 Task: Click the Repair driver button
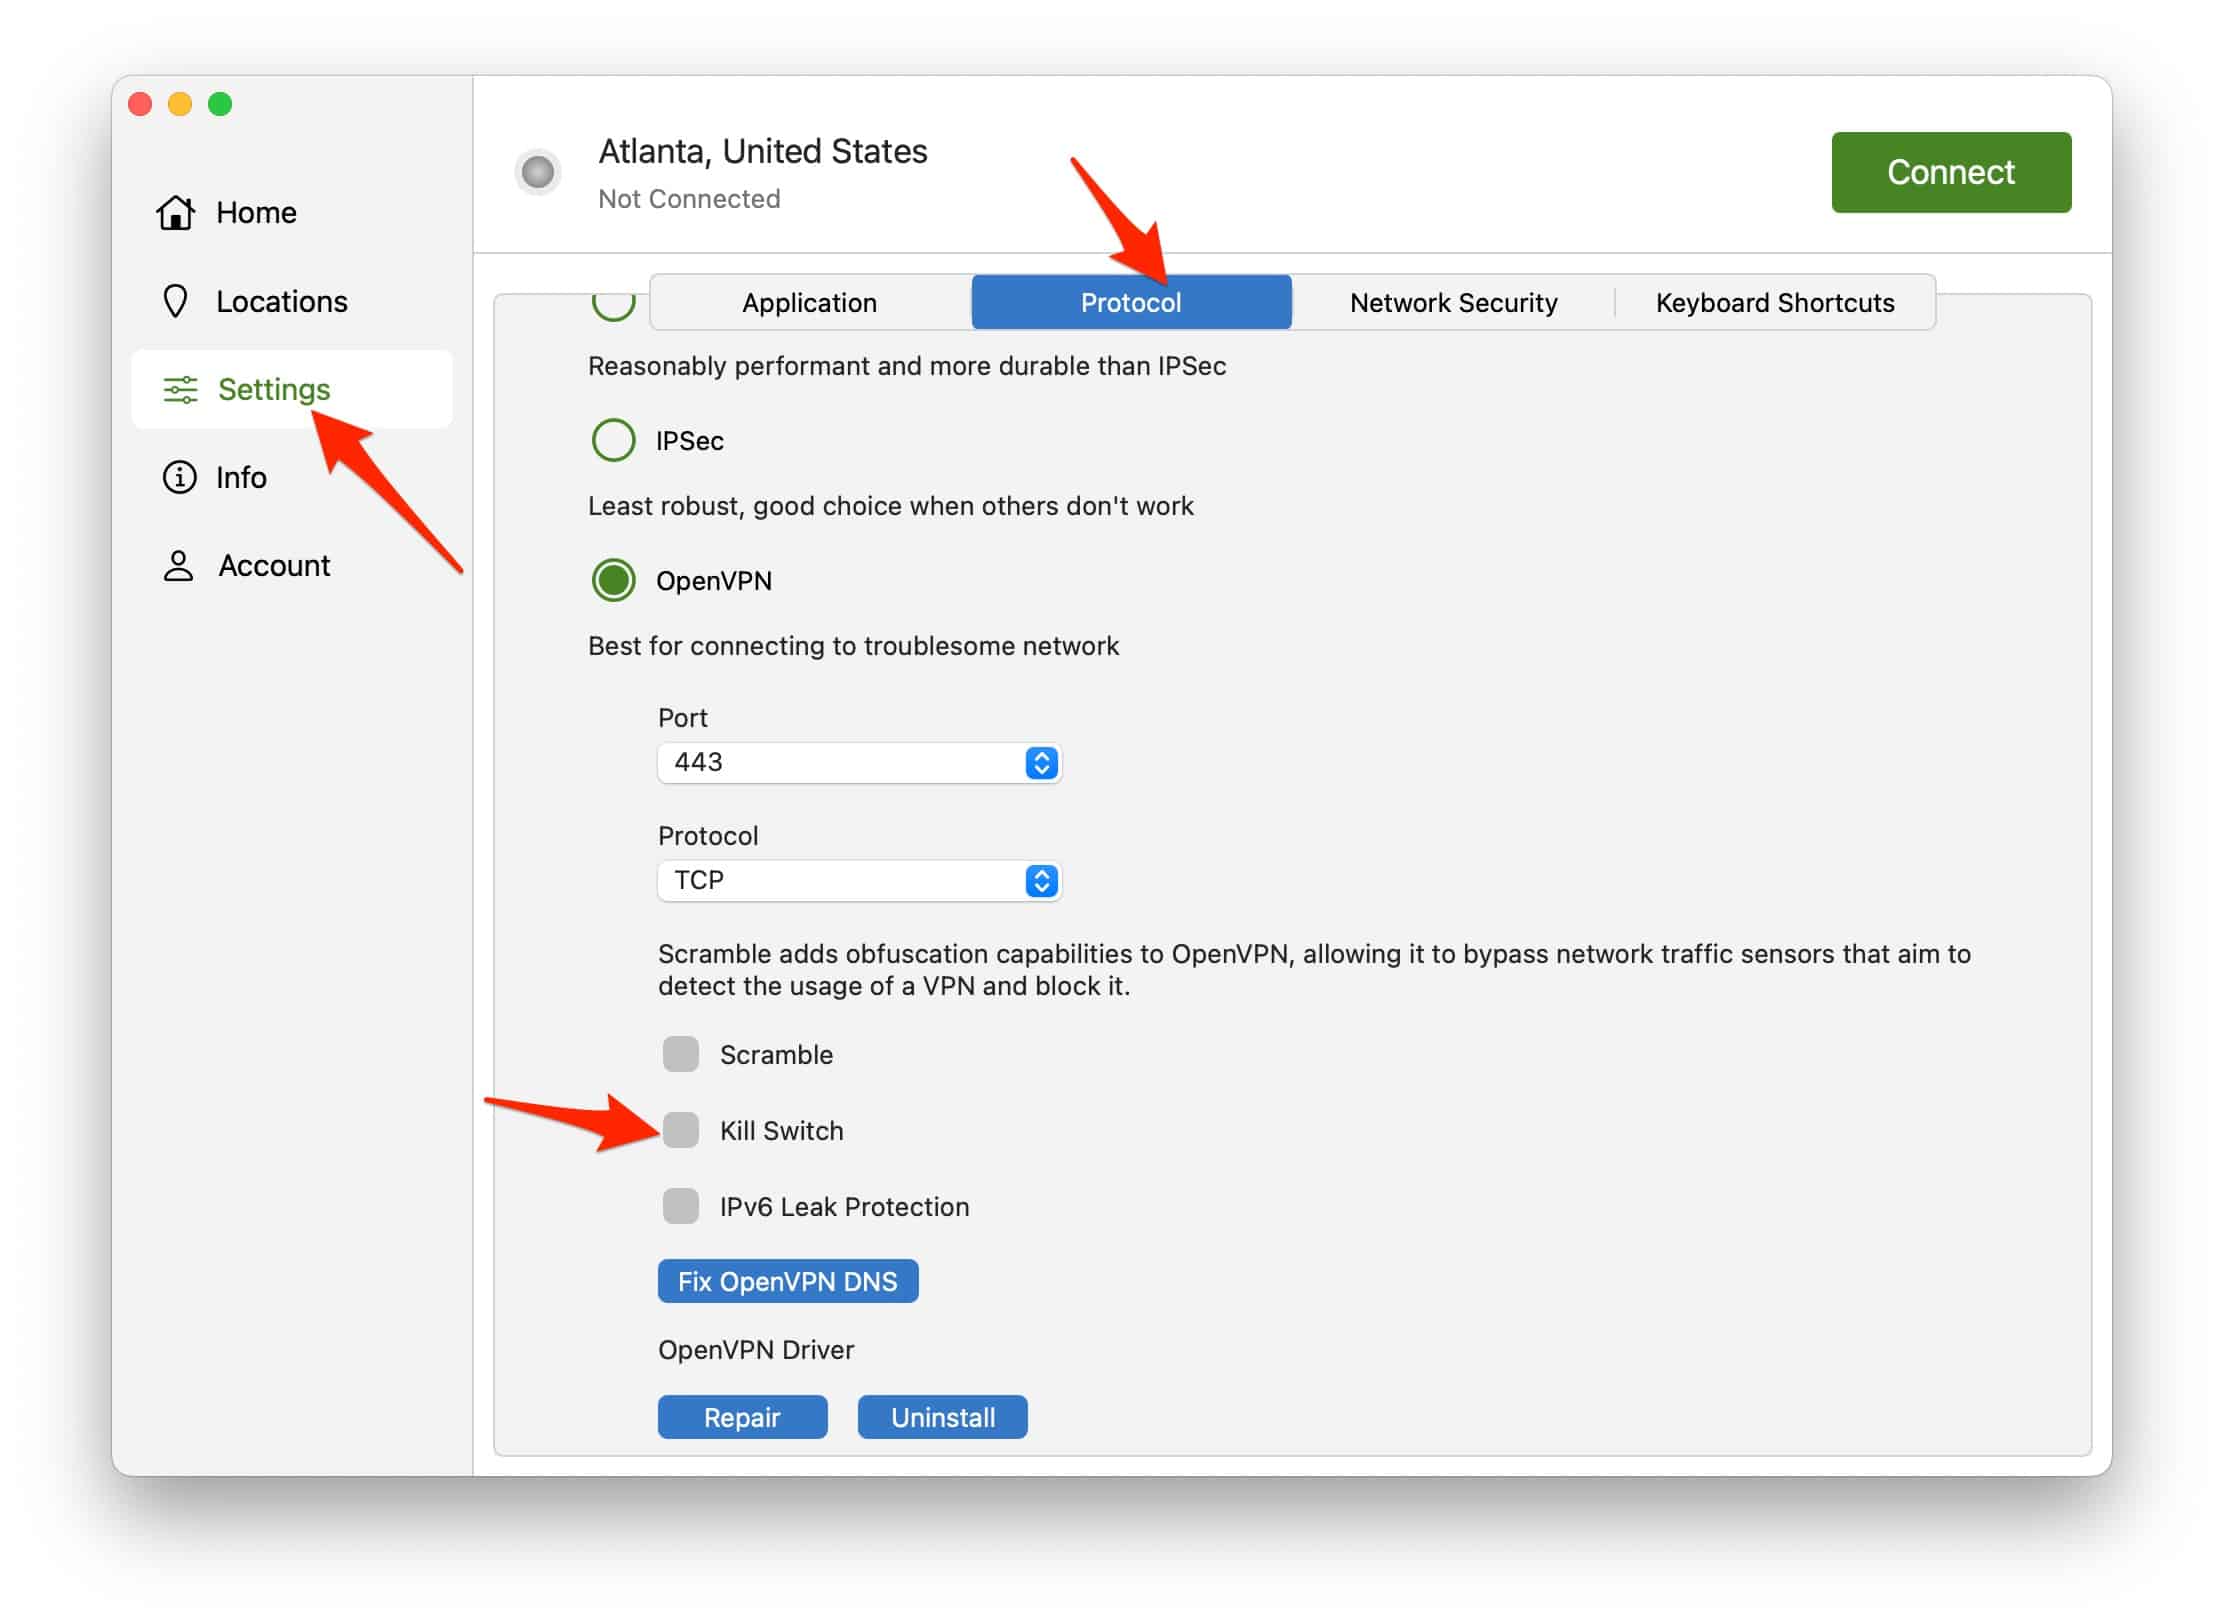click(742, 1417)
